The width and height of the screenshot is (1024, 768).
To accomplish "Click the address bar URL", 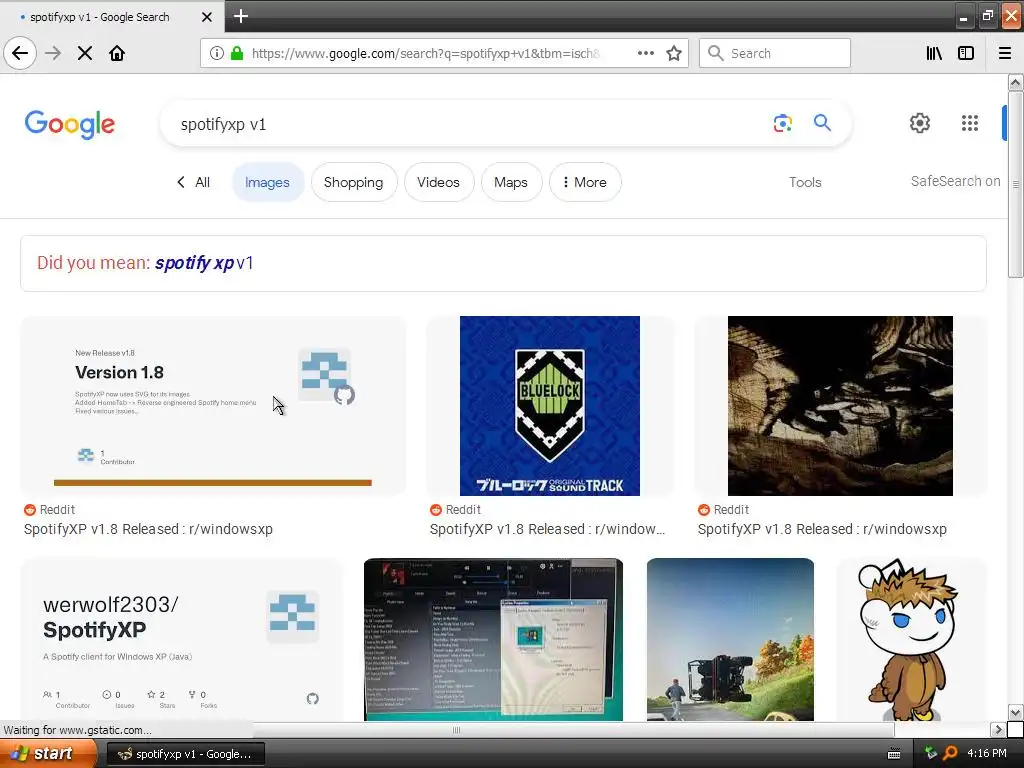I will [x=424, y=53].
